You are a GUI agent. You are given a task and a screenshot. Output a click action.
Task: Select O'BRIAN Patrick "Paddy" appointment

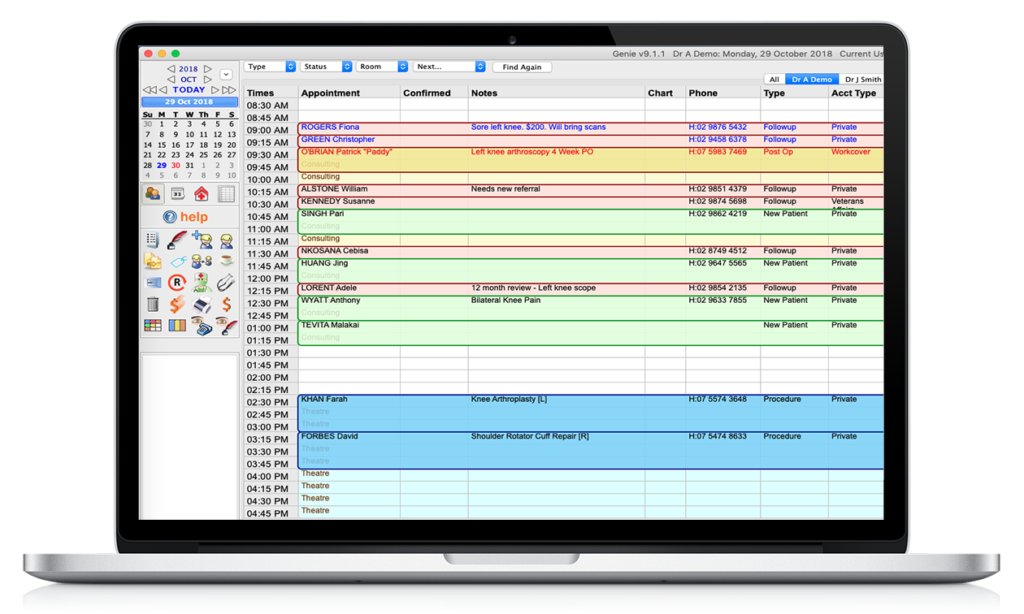point(590,159)
